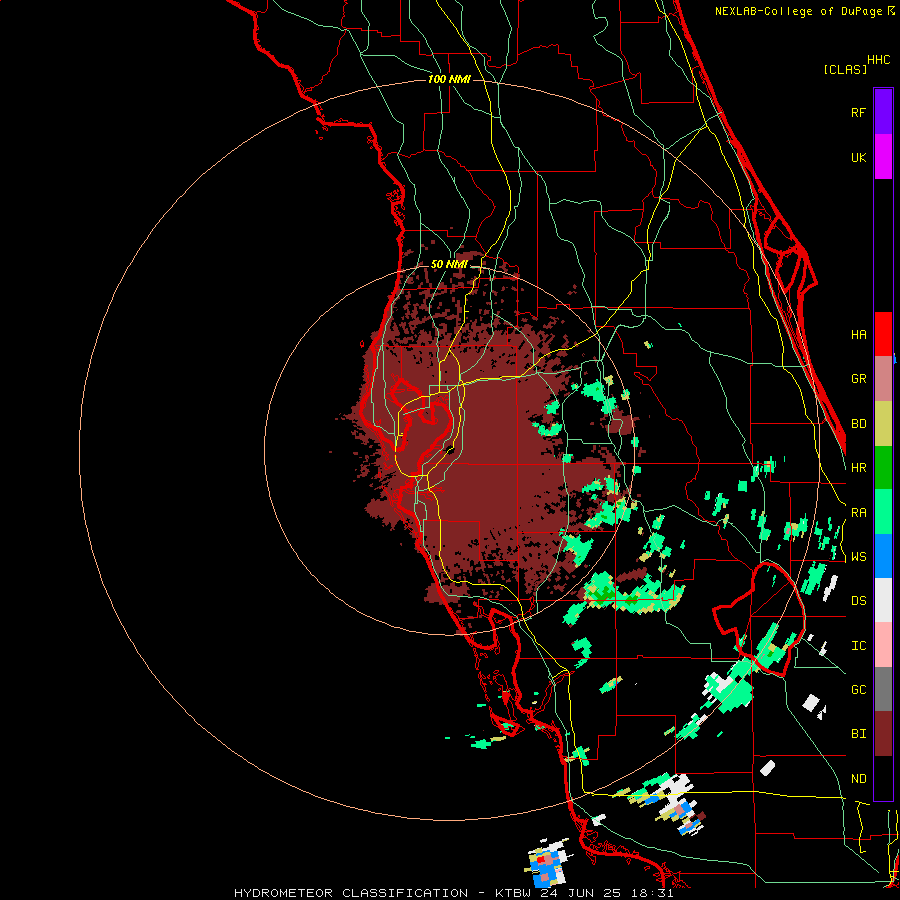900x900 pixels.
Task: Click the 100 NMI range ring label
Action: point(449,79)
